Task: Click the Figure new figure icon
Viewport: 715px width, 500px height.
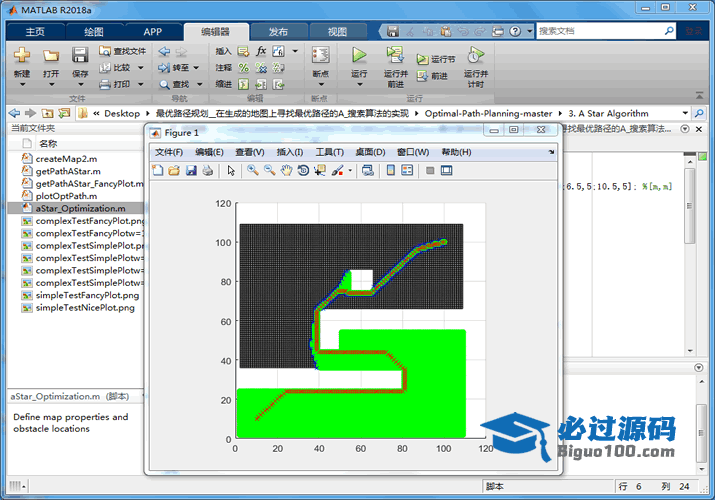Action: tap(157, 170)
